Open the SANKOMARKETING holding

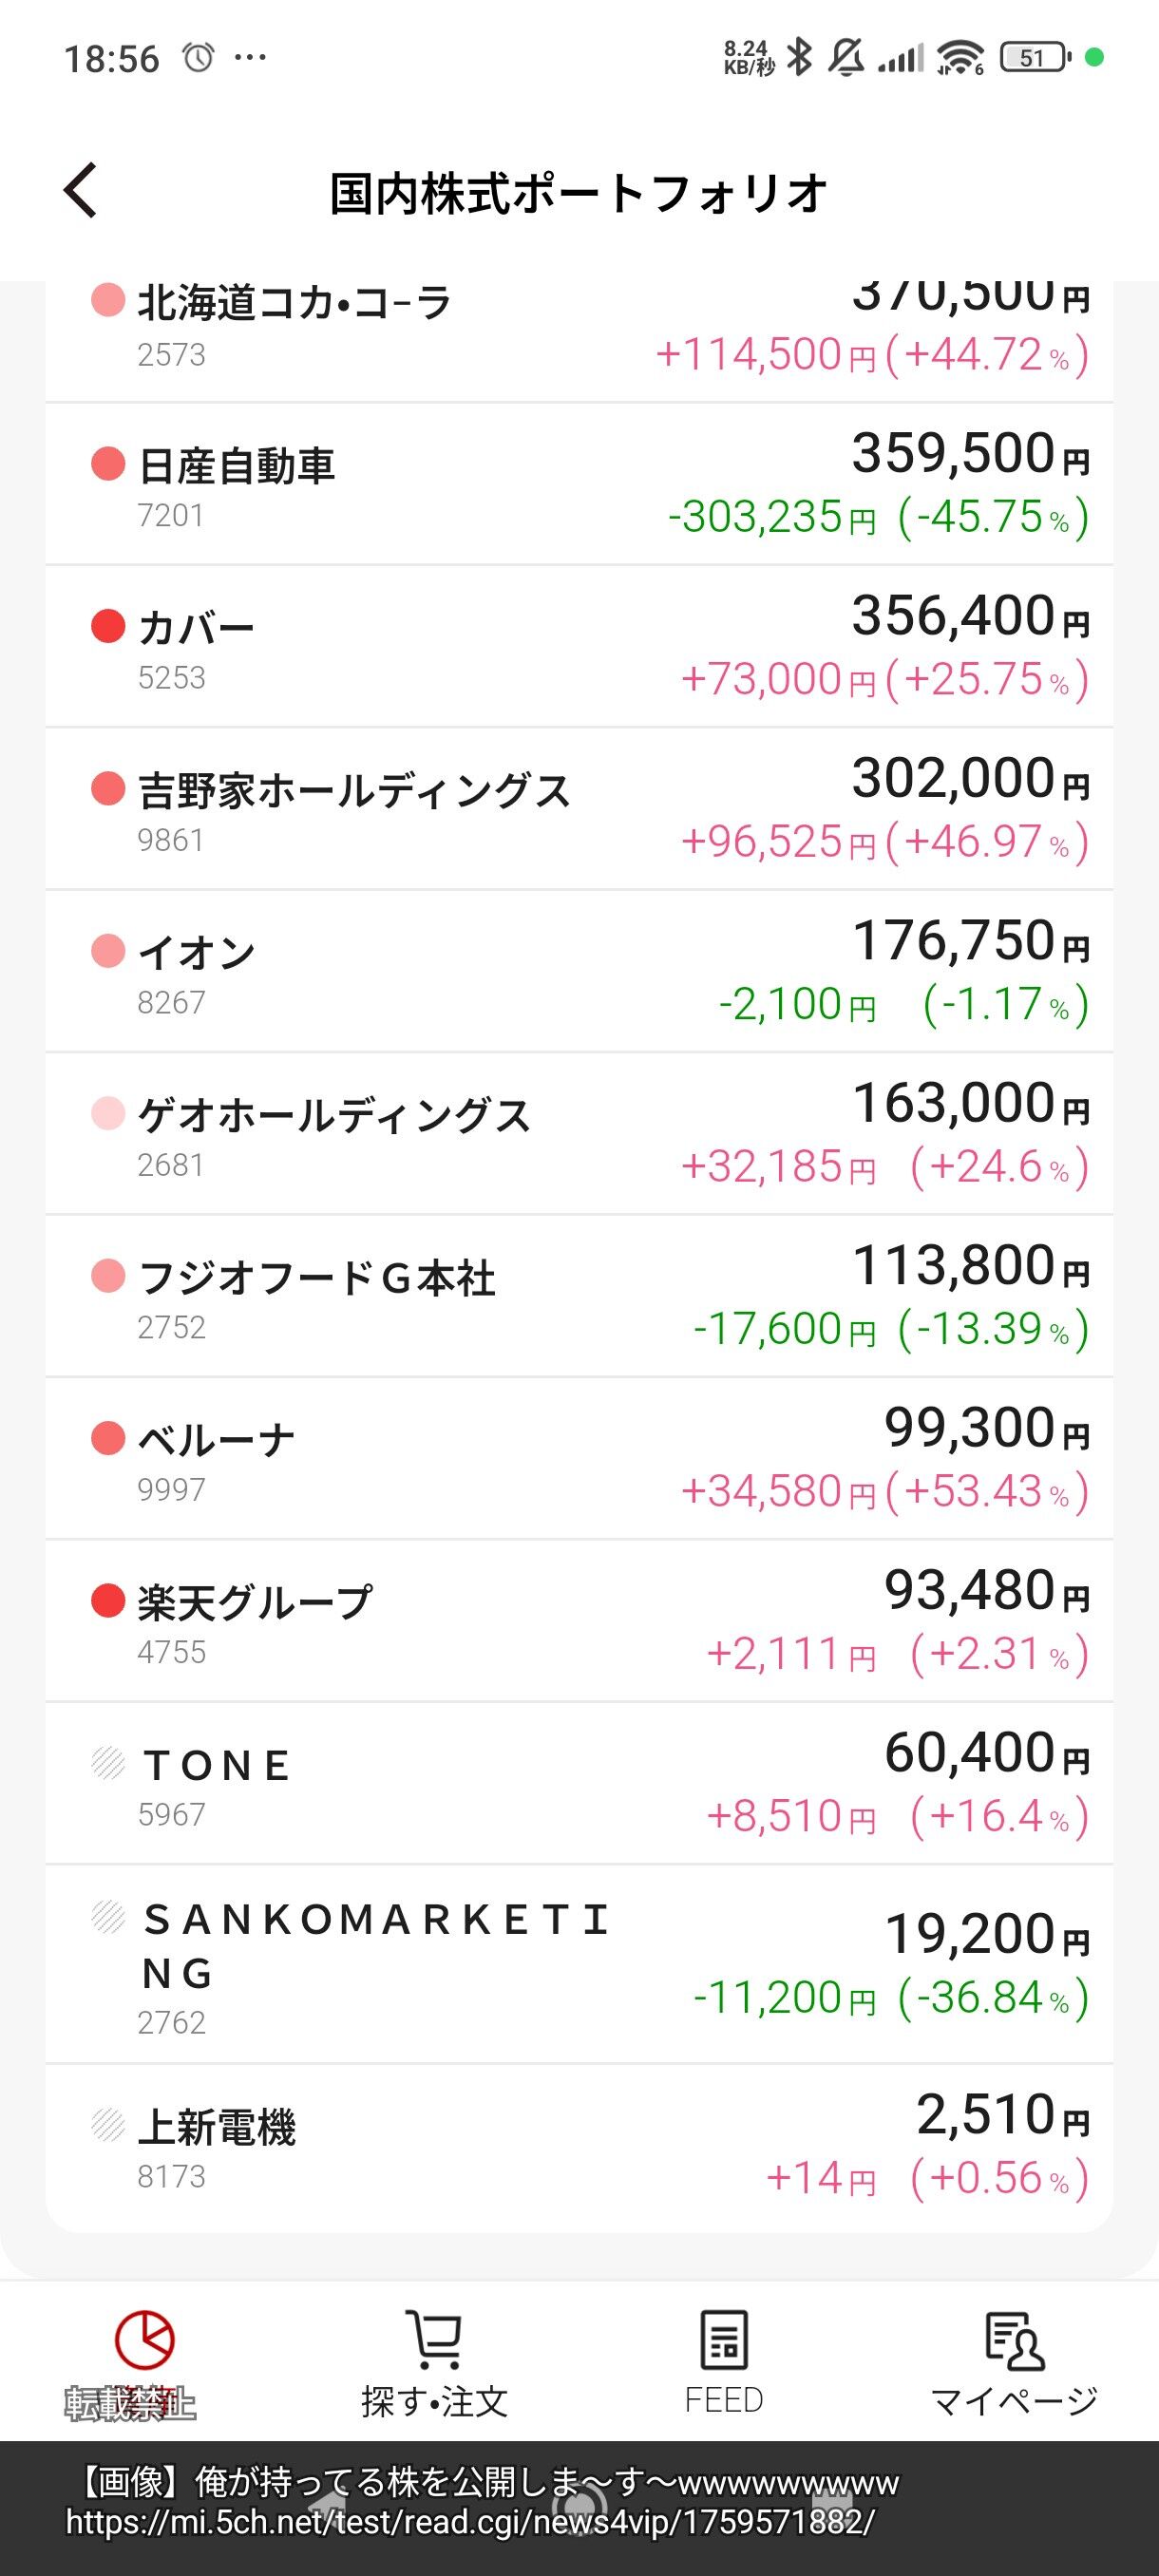point(579,1963)
